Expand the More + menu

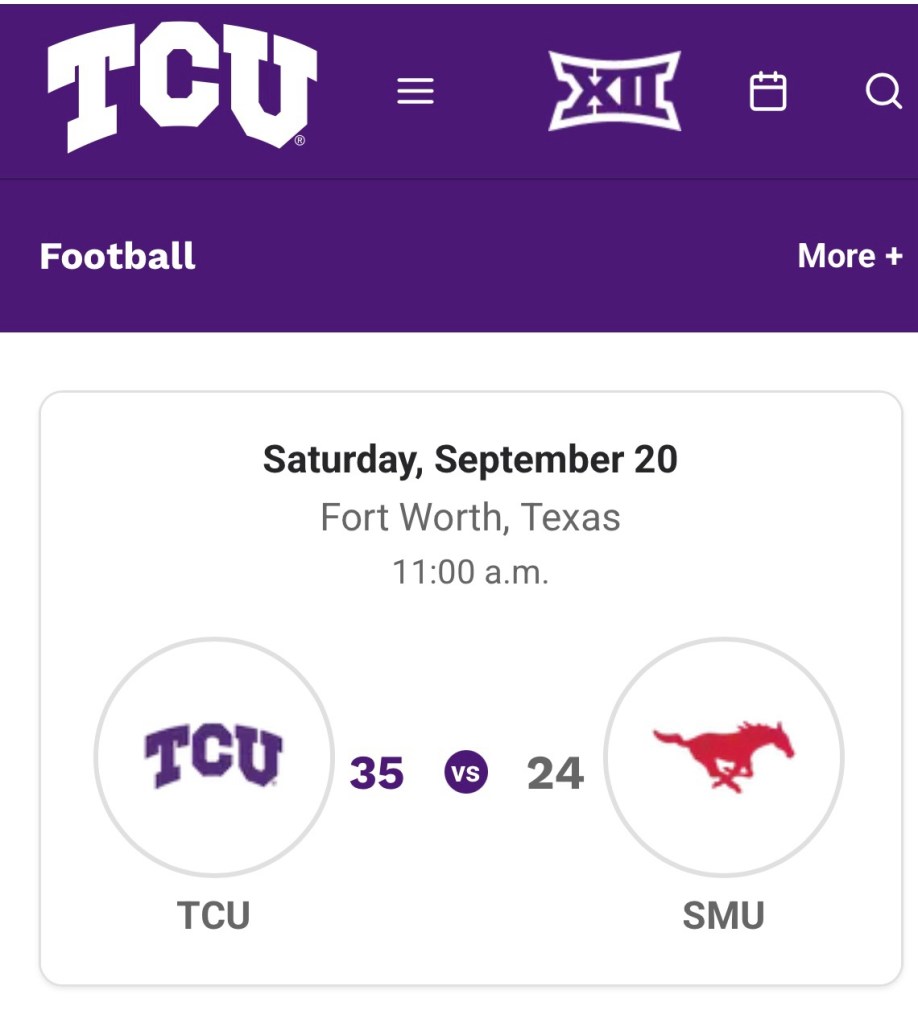[x=850, y=256]
